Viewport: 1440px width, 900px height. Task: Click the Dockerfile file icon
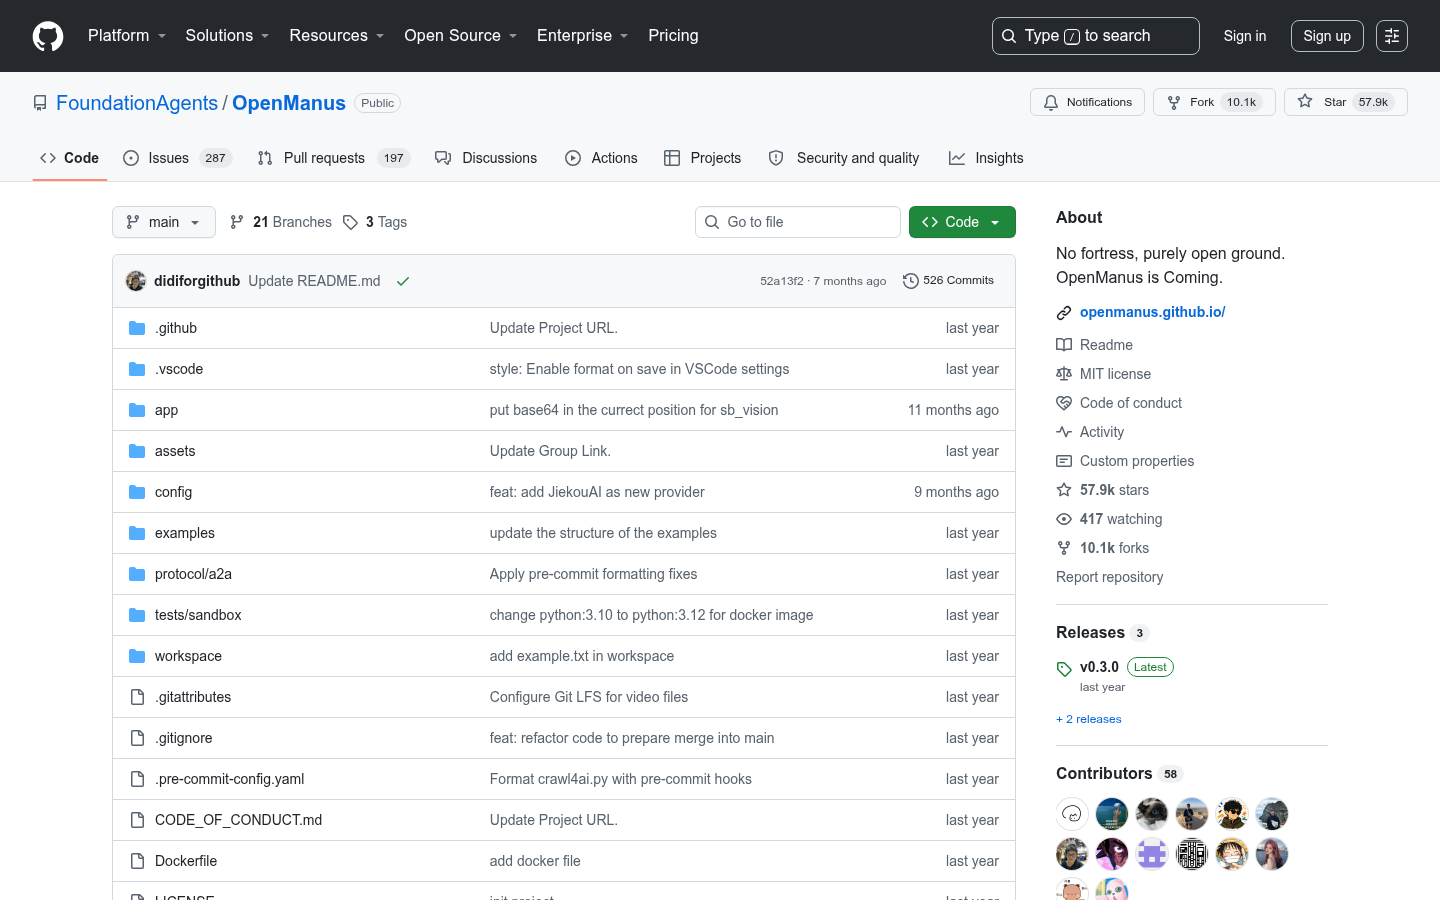pyautogui.click(x=137, y=861)
